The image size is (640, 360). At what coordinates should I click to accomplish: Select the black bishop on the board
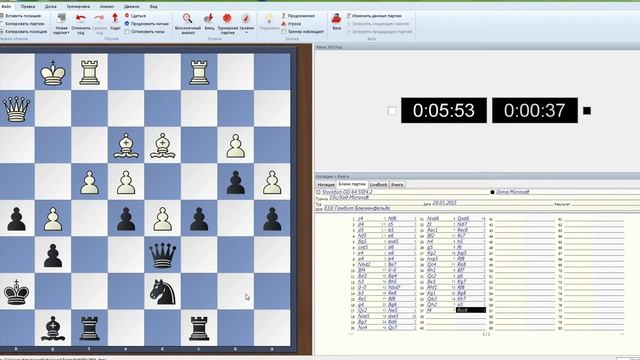(x=53, y=328)
